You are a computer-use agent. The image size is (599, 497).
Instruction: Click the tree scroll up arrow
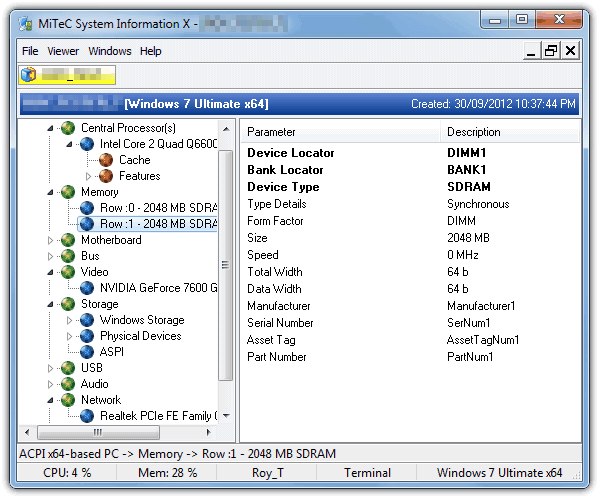pyautogui.click(x=226, y=129)
